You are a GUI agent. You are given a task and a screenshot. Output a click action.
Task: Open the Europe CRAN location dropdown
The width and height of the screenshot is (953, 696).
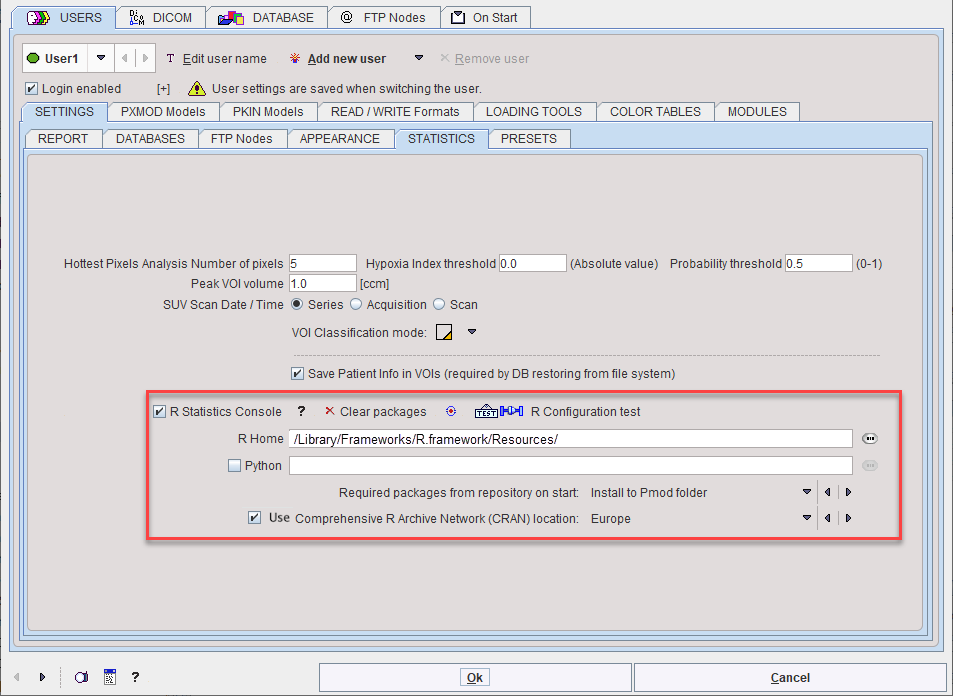[807, 519]
